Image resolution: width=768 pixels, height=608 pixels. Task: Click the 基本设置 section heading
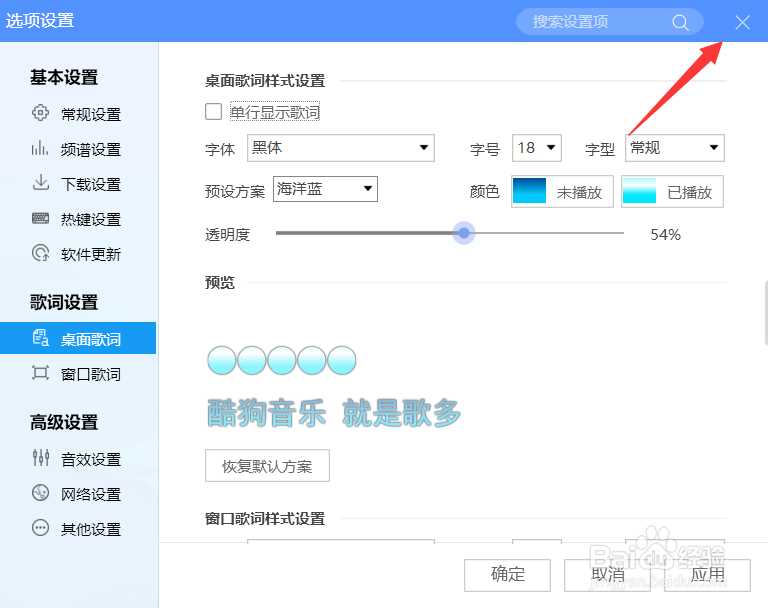click(64, 77)
